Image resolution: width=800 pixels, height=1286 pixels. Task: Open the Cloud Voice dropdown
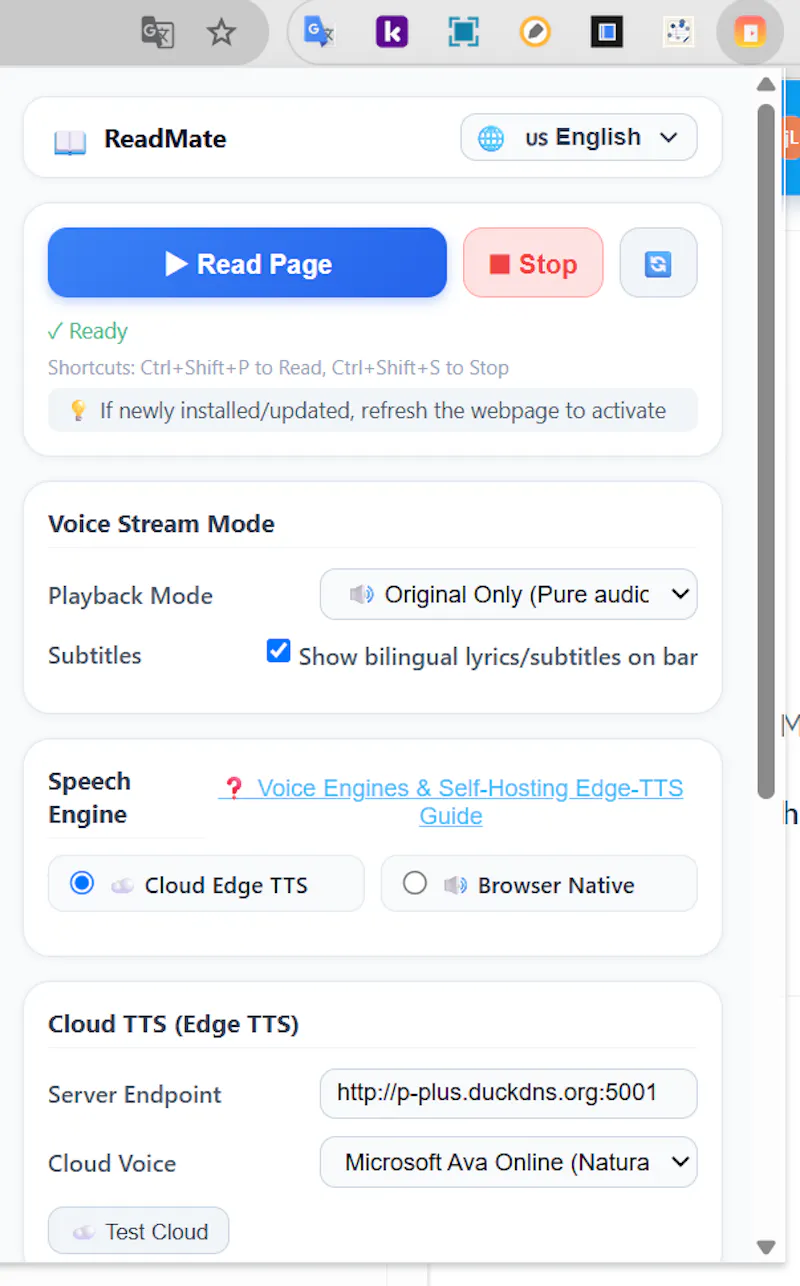pyautogui.click(x=508, y=1162)
